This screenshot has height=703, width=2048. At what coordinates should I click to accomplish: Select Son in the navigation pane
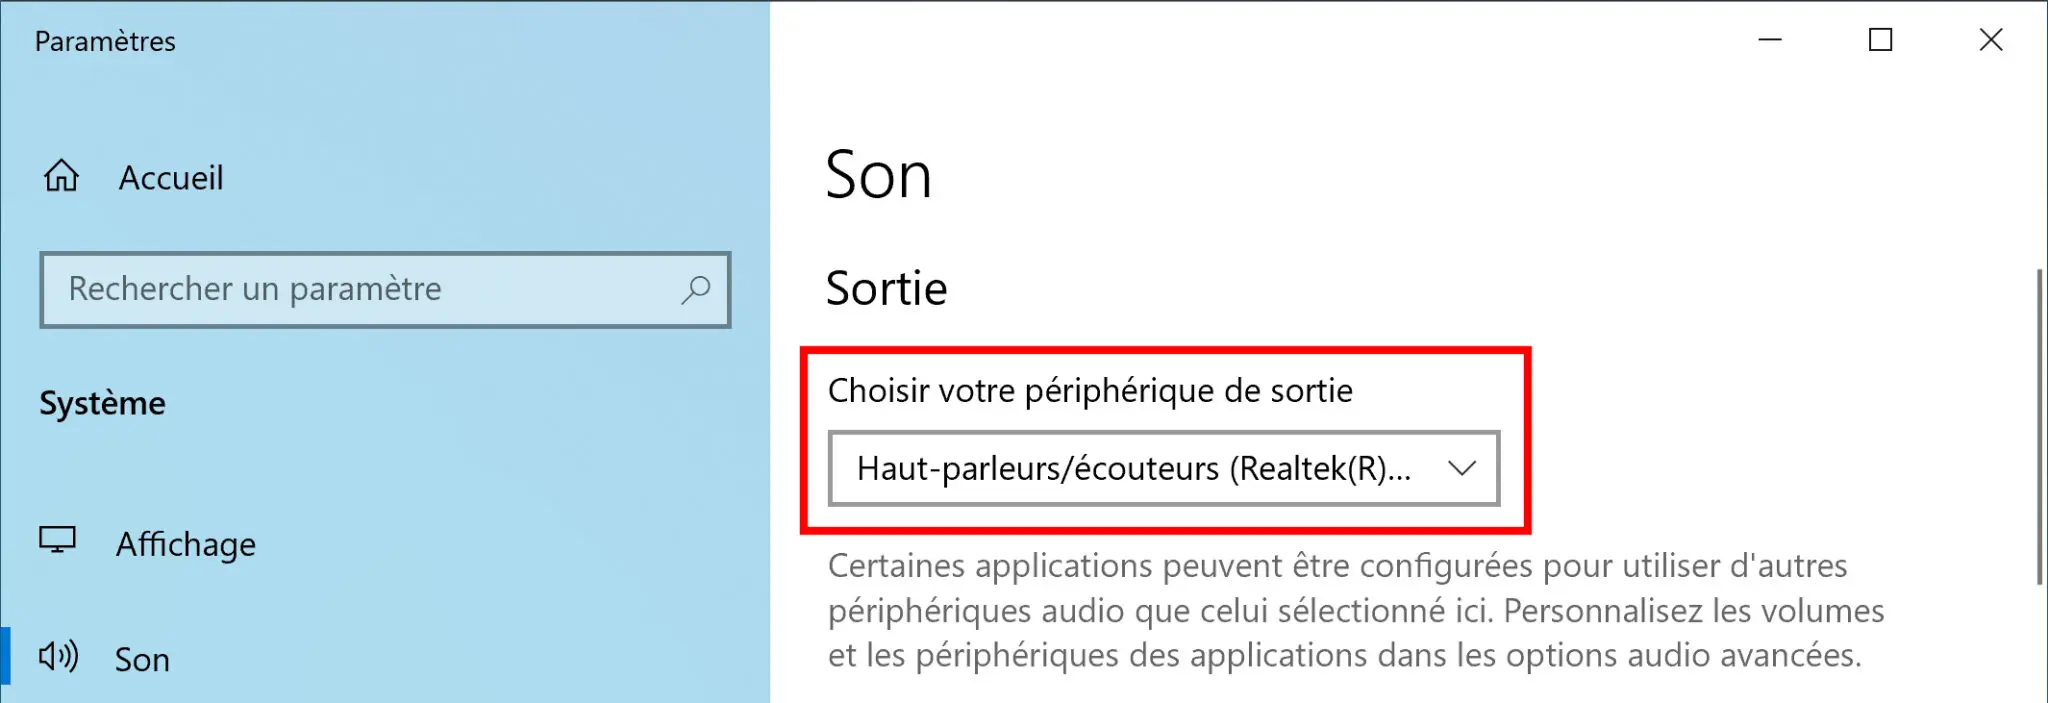141,658
